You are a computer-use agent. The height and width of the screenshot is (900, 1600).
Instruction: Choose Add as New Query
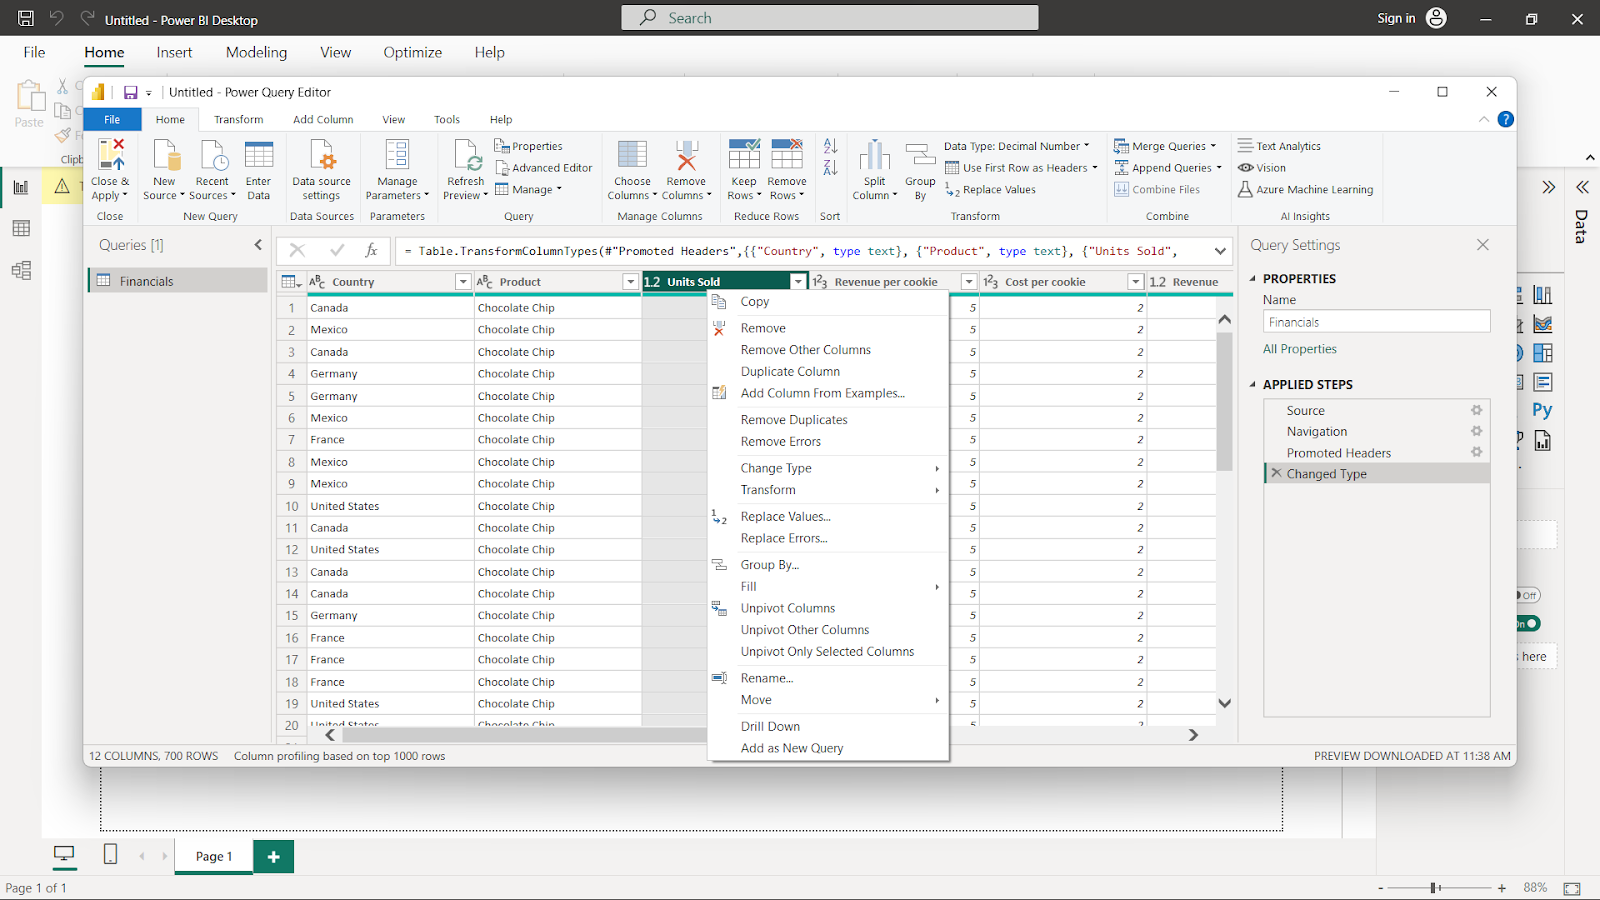click(792, 748)
